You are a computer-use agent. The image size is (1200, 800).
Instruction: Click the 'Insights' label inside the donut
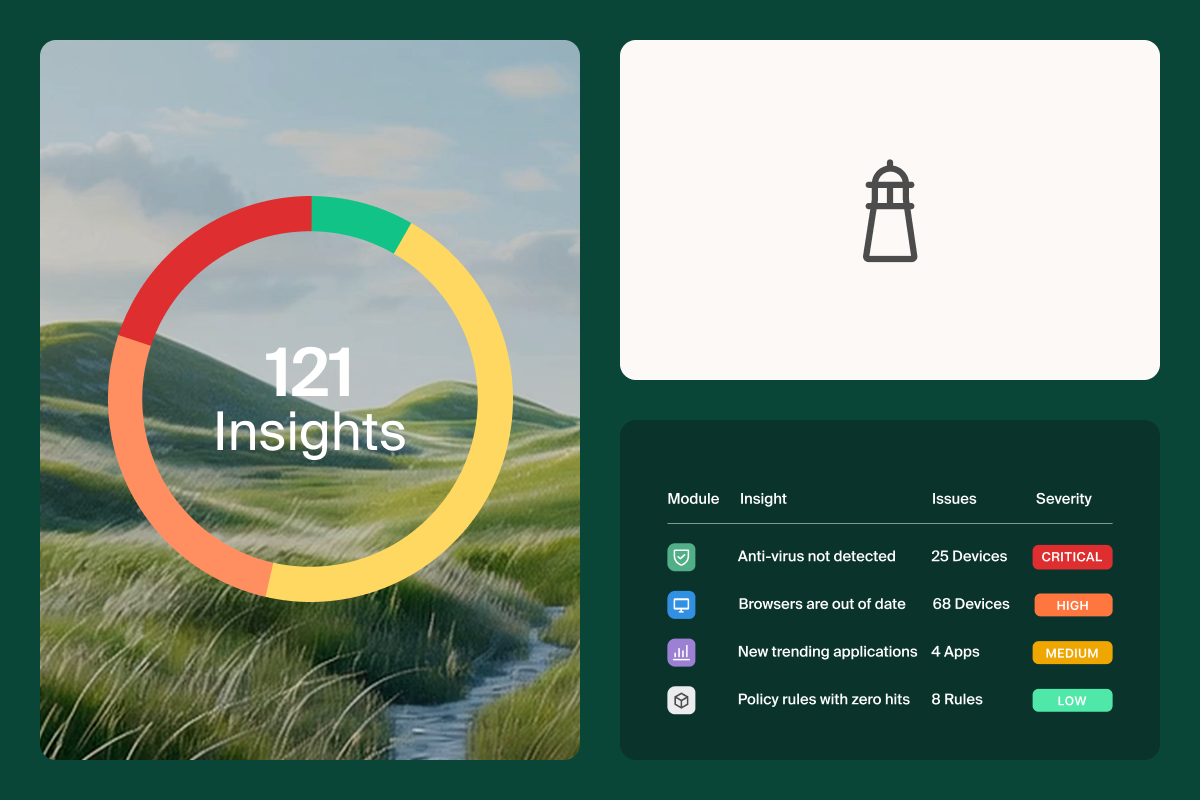click(x=310, y=433)
